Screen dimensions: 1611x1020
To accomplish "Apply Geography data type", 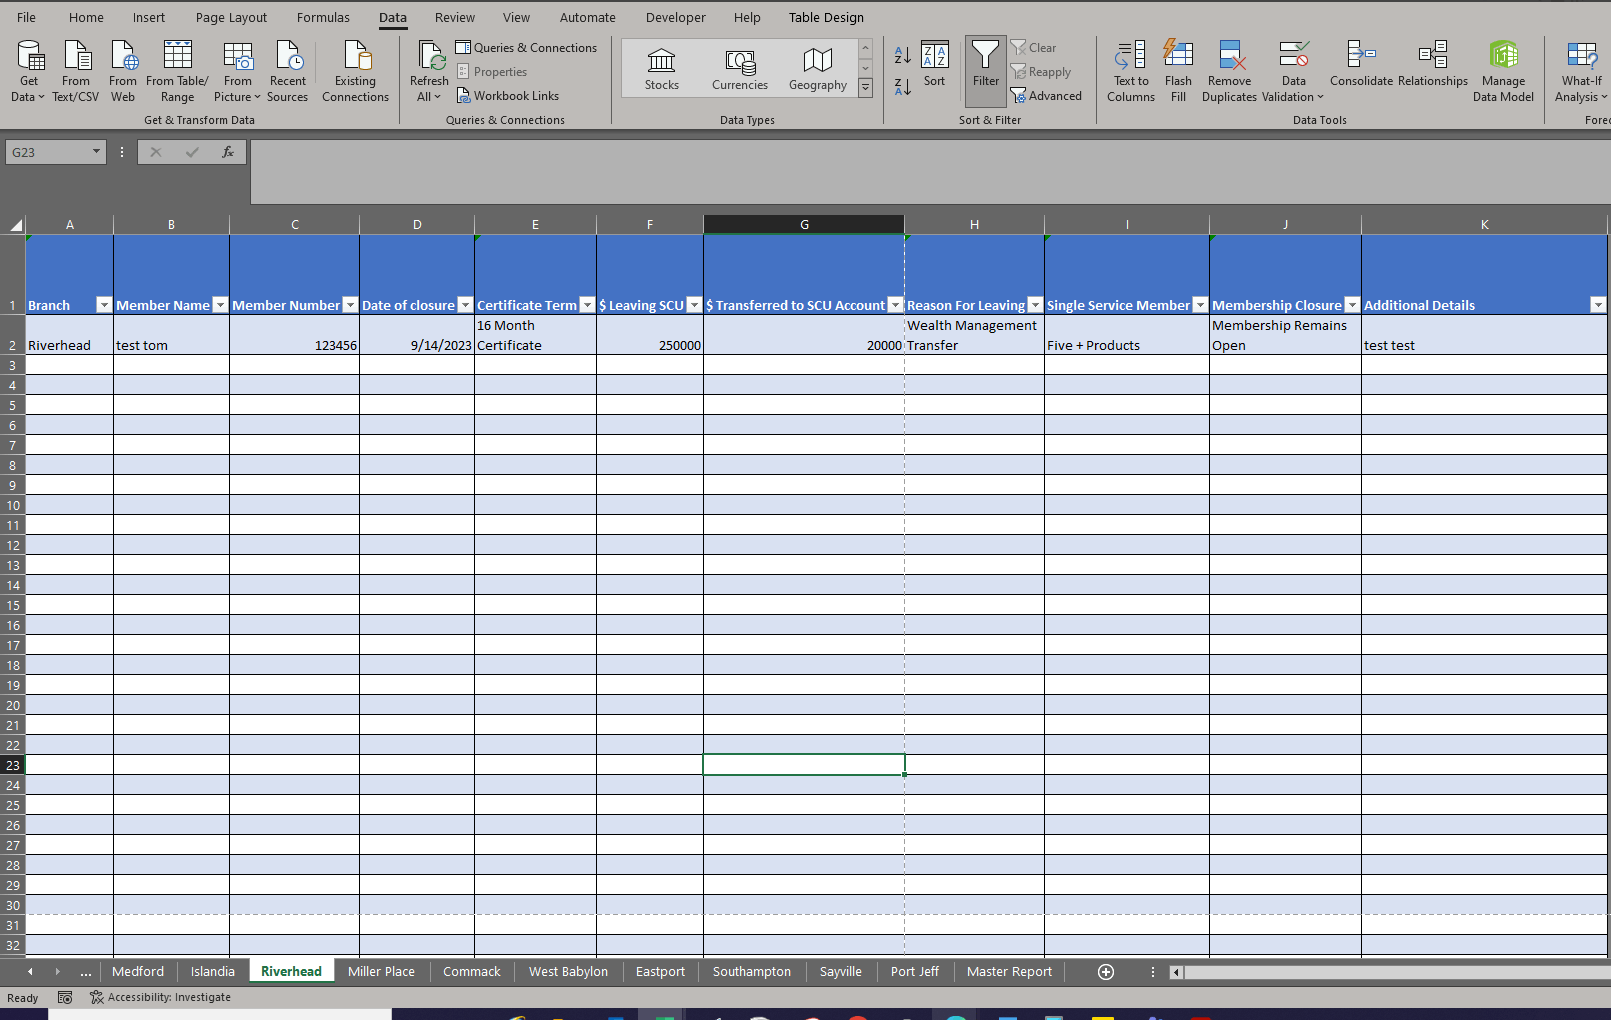I will (x=818, y=68).
